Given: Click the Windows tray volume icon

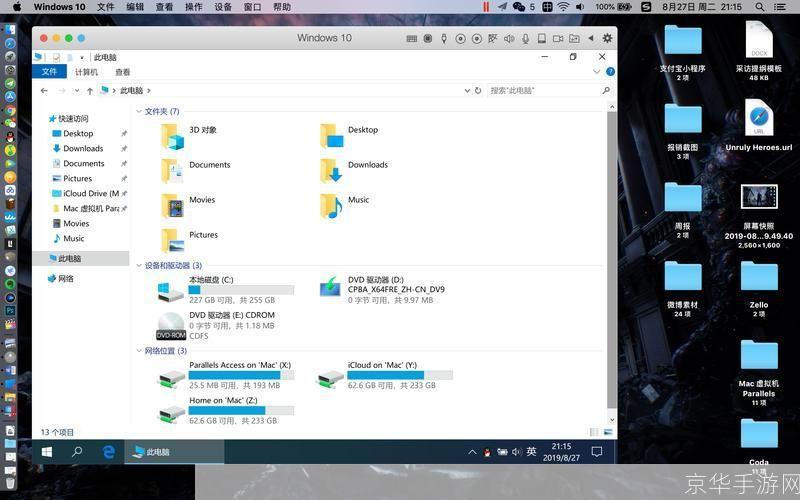Looking at the screenshot, I should (x=517, y=452).
